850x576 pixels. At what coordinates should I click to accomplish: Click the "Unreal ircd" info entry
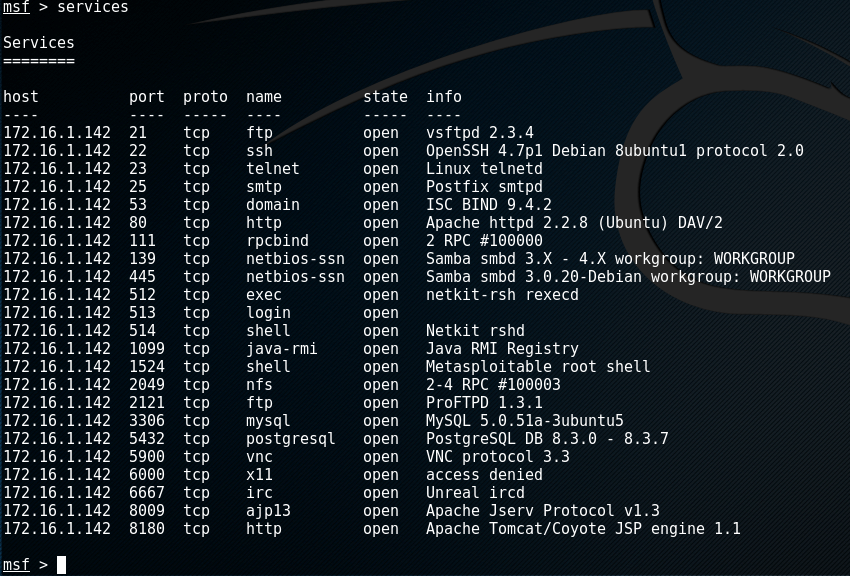(x=475, y=492)
